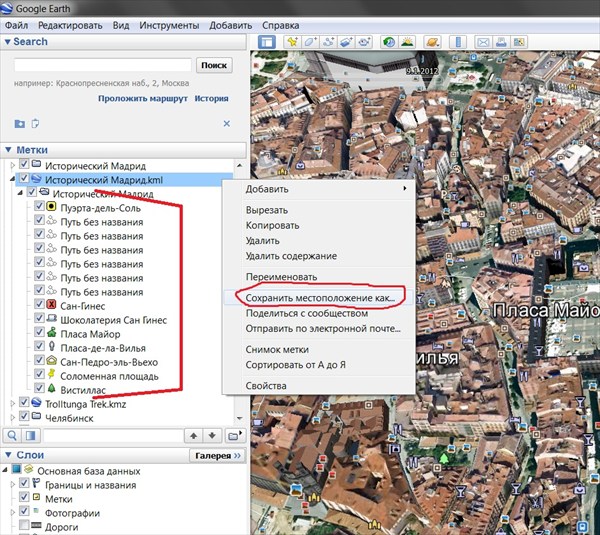Uncheck the Пласа Майор checkbox in list
Viewport: 600px width, 535px height.
tap(39, 332)
